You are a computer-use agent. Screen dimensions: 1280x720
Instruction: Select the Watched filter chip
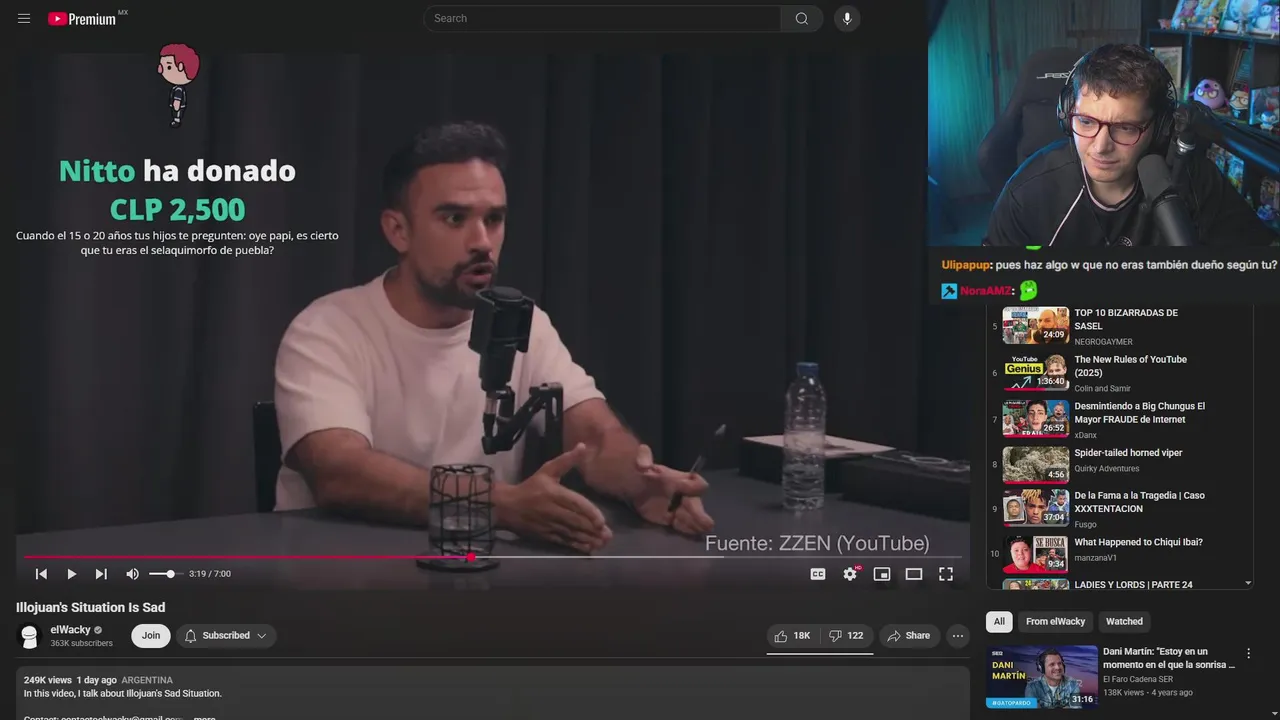coord(1124,621)
